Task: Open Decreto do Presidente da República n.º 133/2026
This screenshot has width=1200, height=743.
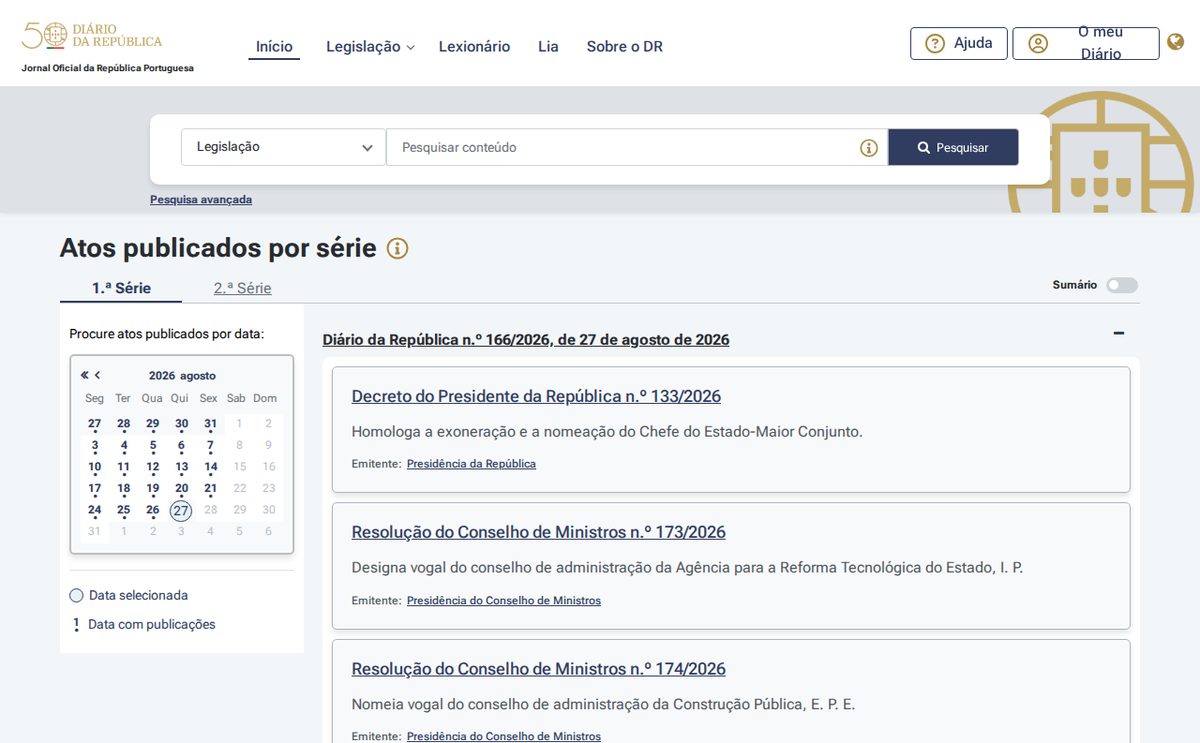Action: [x=536, y=396]
